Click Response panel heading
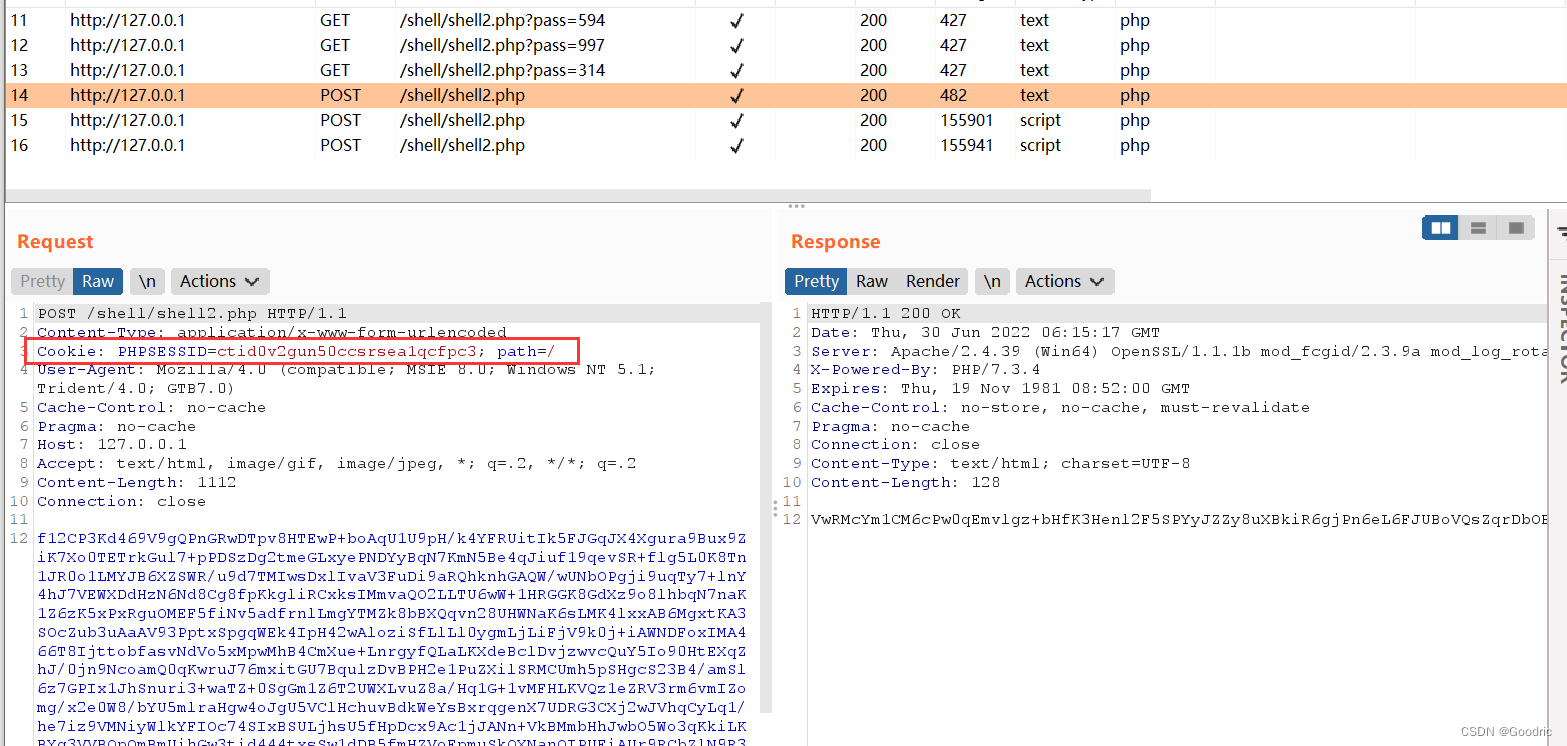1567x746 pixels. tap(835, 241)
